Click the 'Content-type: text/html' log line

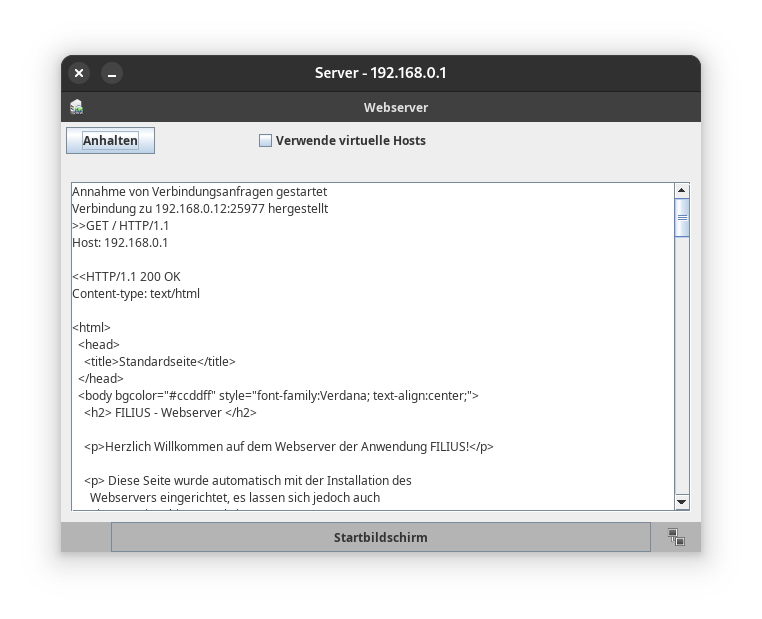point(136,294)
